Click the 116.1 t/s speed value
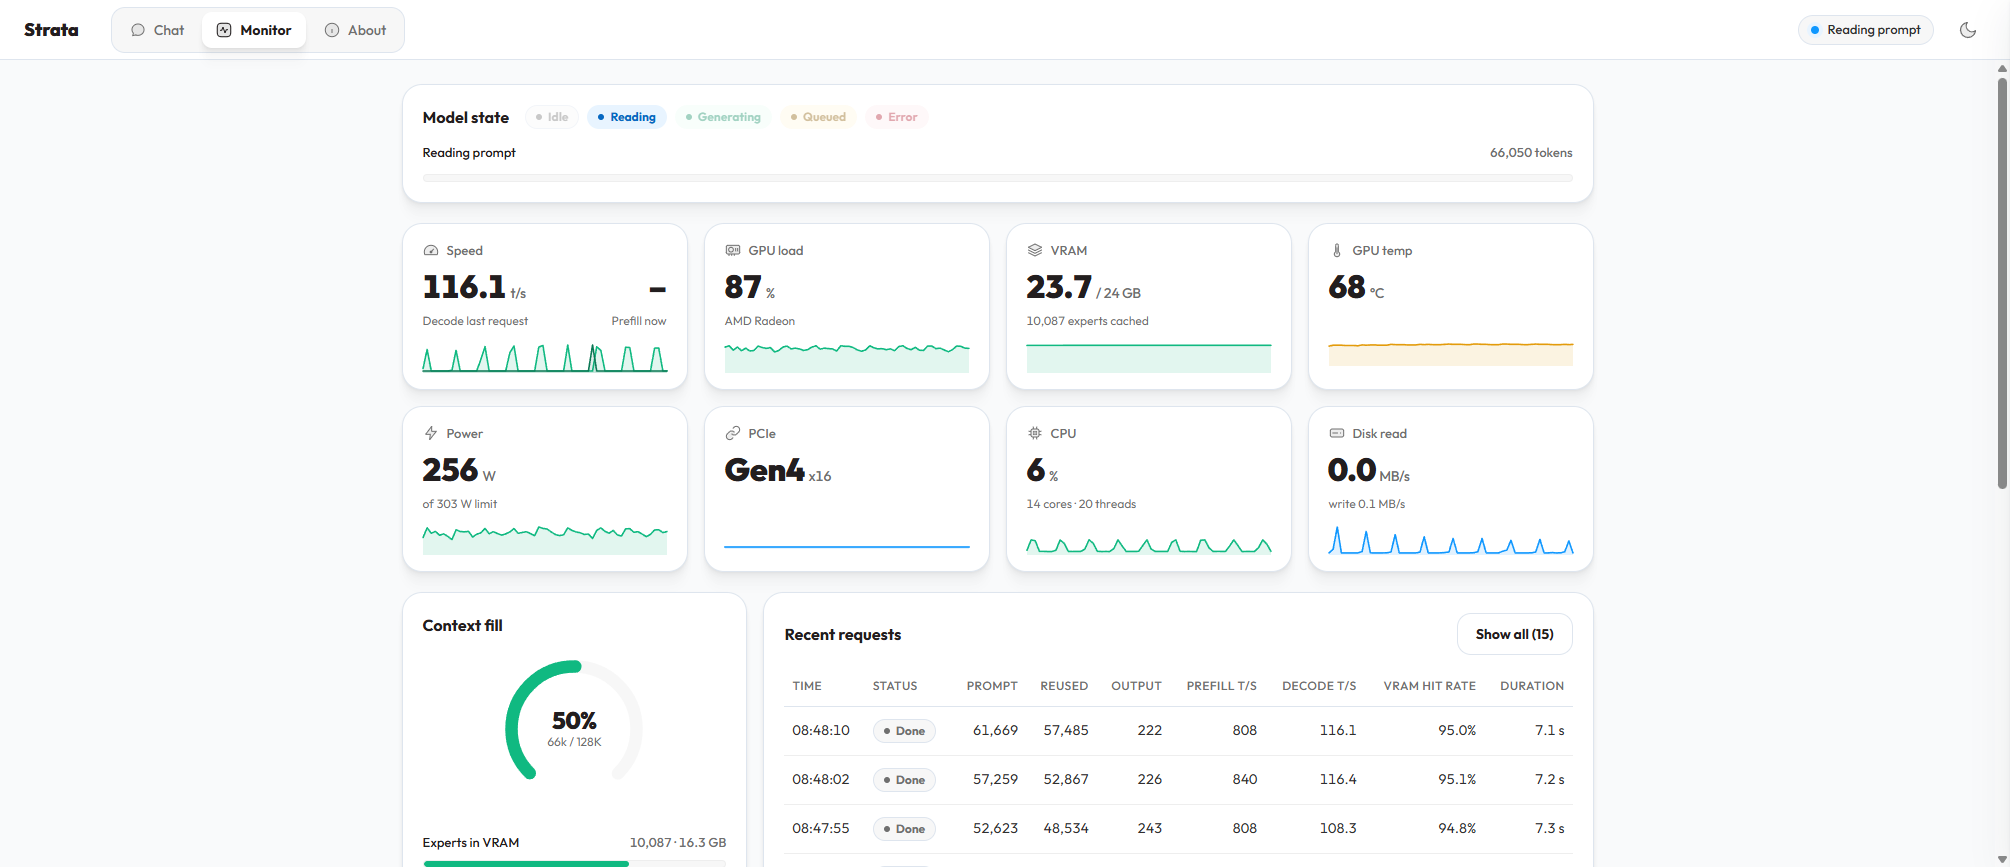 point(474,288)
